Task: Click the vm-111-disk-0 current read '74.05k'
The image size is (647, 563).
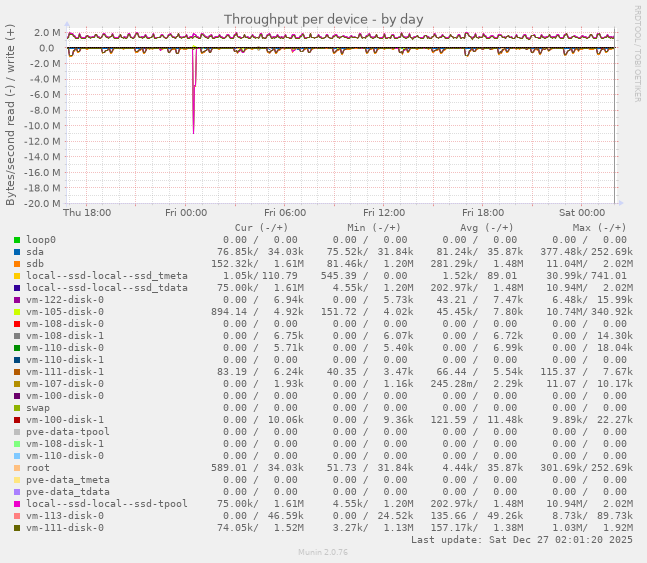Action: click(x=235, y=528)
